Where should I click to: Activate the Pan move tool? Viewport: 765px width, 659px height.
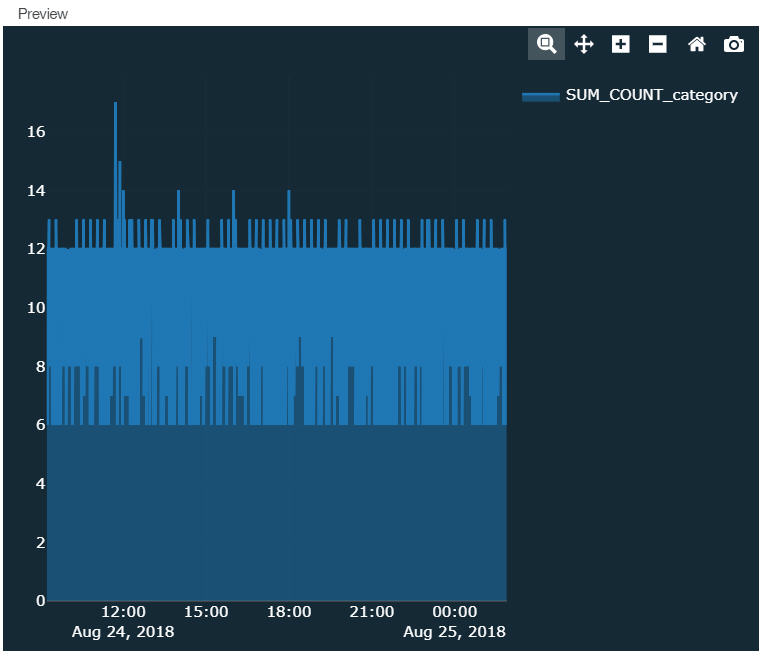coord(584,44)
